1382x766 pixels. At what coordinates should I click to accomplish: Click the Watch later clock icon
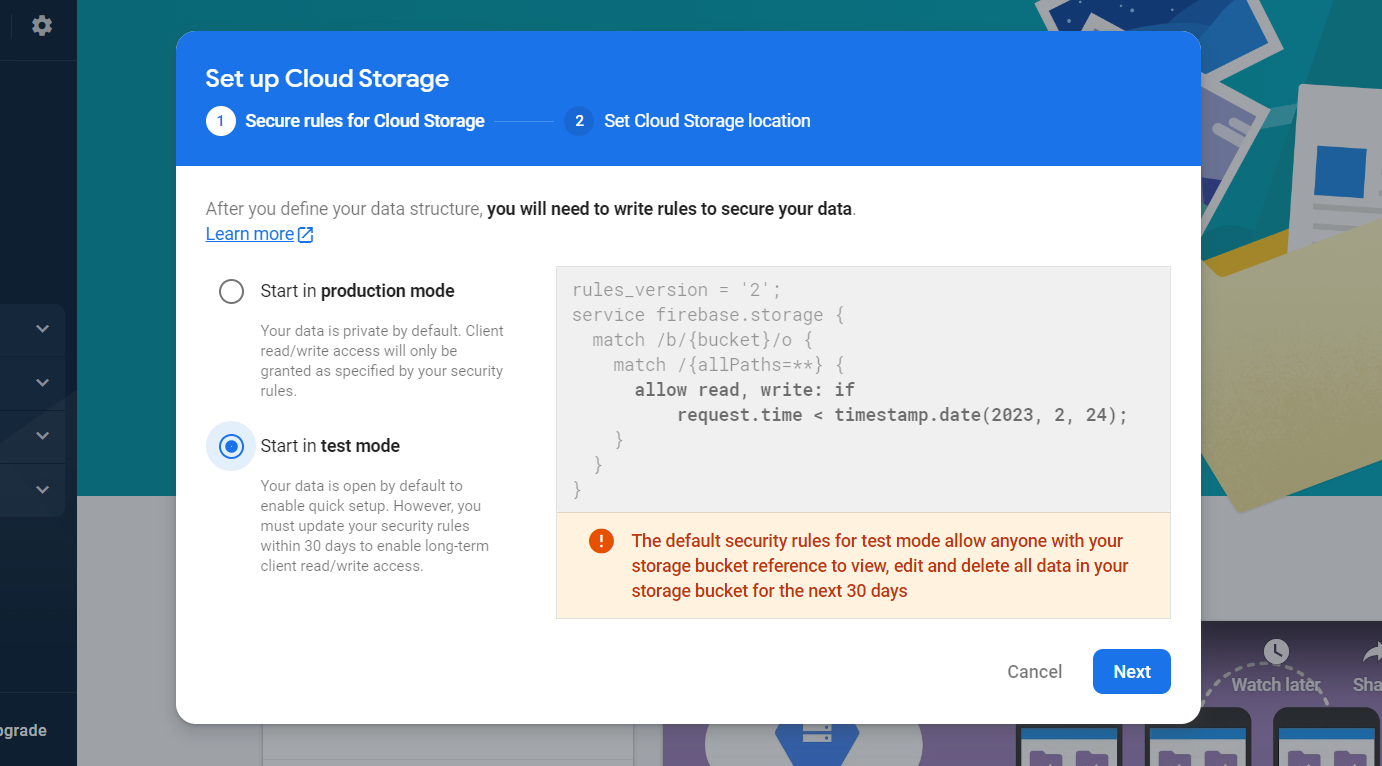(x=1276, y=652)
